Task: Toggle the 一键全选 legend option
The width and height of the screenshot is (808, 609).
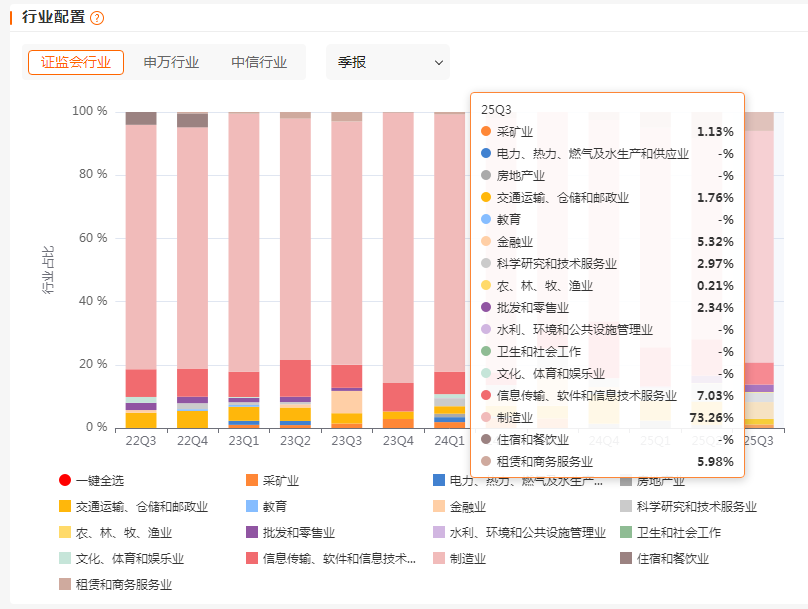Action: tap(66, 481)
